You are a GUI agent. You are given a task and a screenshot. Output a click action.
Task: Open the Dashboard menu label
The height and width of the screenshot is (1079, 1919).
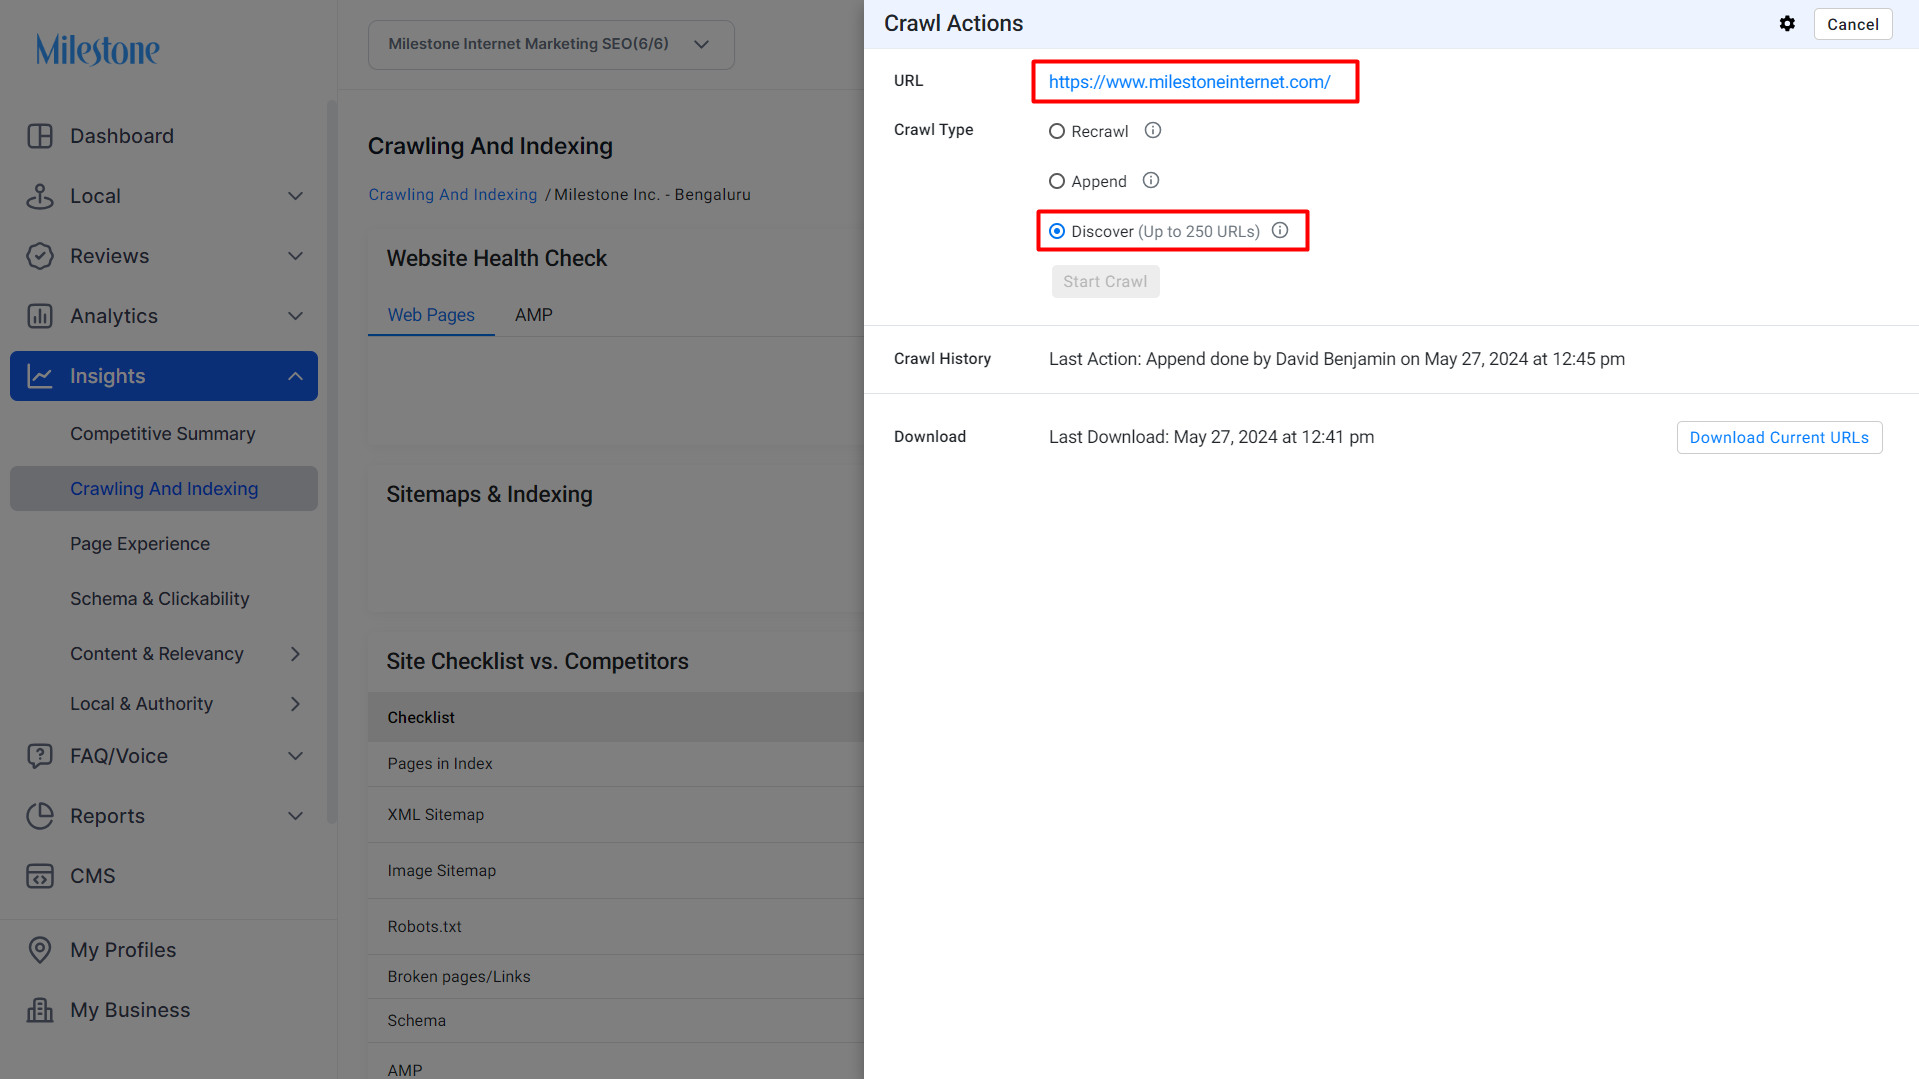click(x=122, y=136)
